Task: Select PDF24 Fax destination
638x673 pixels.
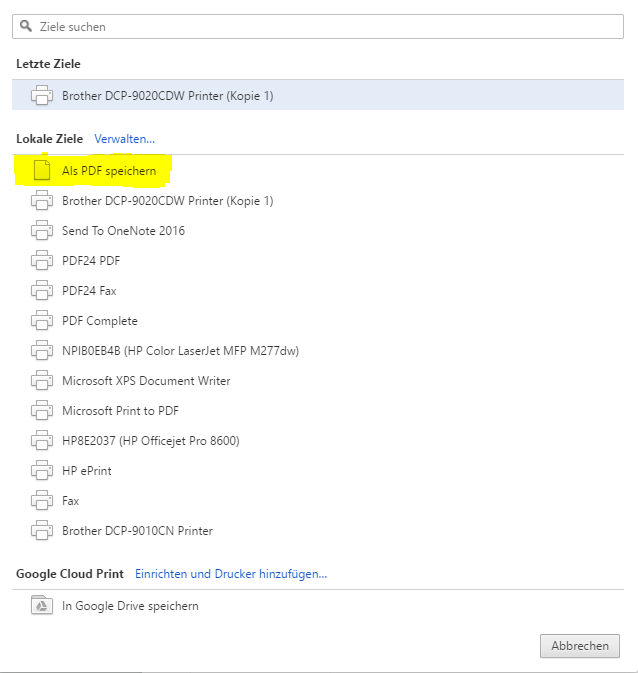Action: 89,291
